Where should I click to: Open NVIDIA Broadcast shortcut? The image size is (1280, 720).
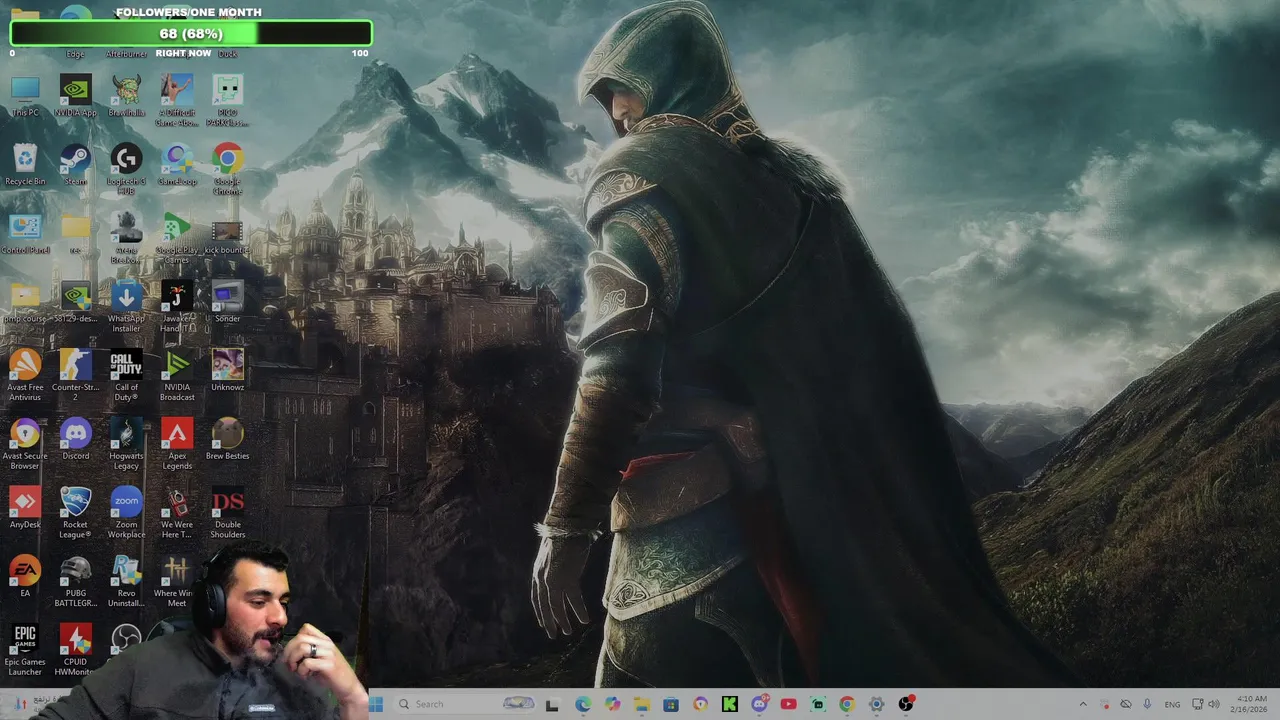(177, 376)
